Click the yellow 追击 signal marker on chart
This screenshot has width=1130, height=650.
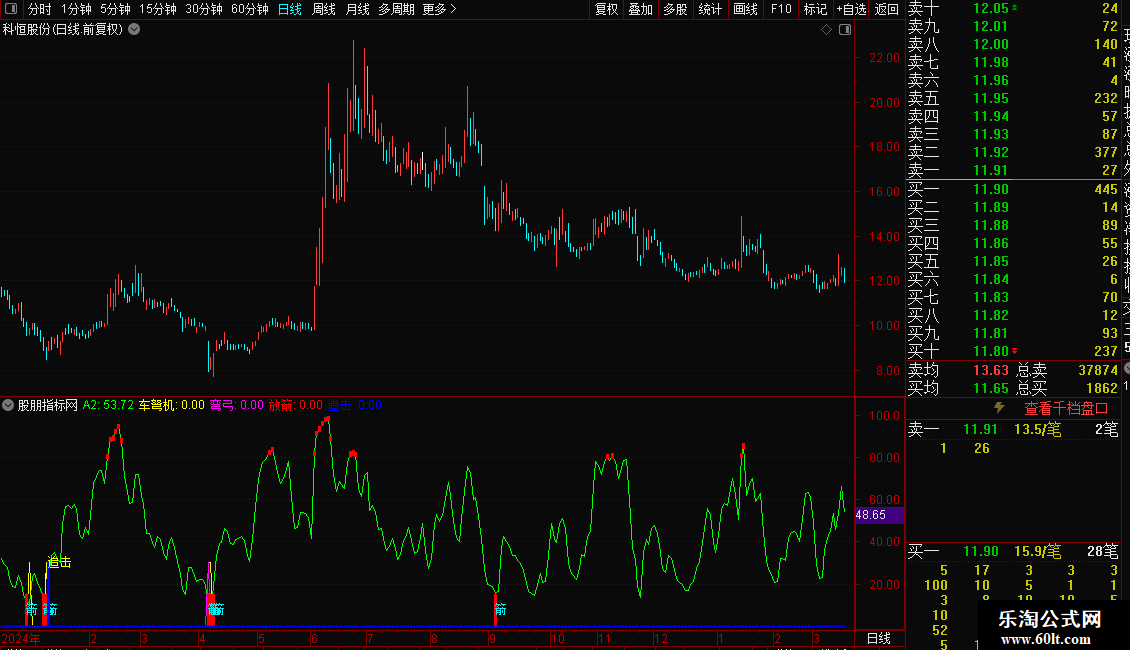pyautogui.click(x=59, y=562)
